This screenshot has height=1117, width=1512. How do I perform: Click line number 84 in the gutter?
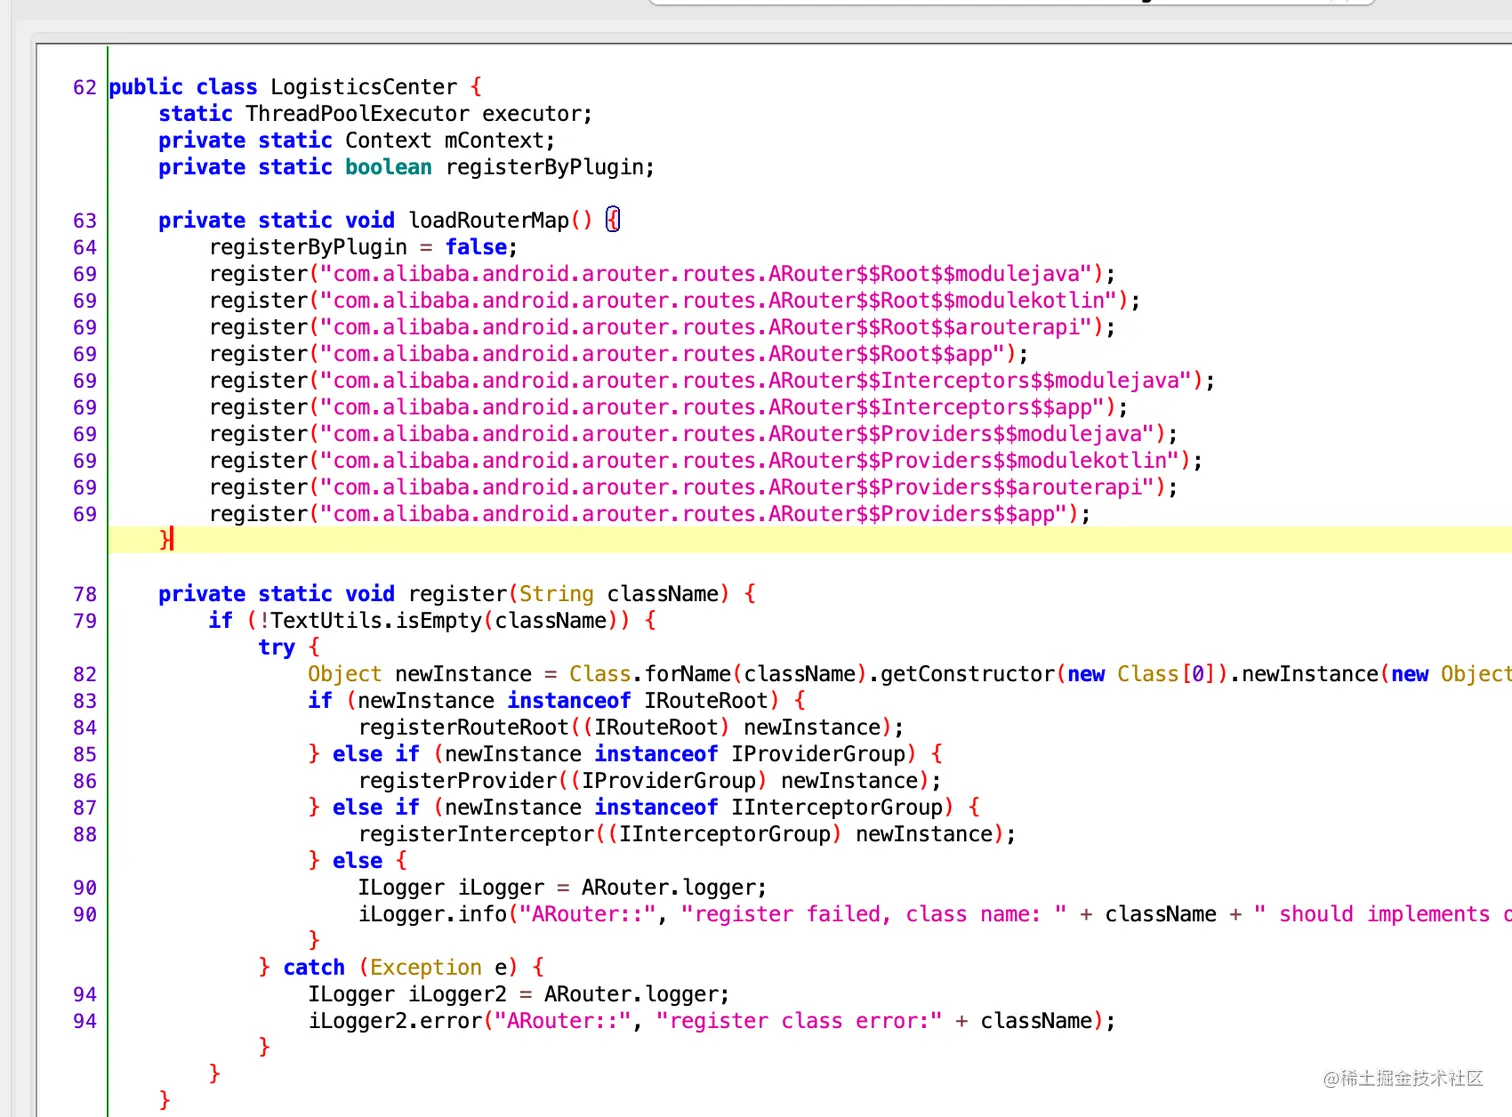[x=85, y=728]
